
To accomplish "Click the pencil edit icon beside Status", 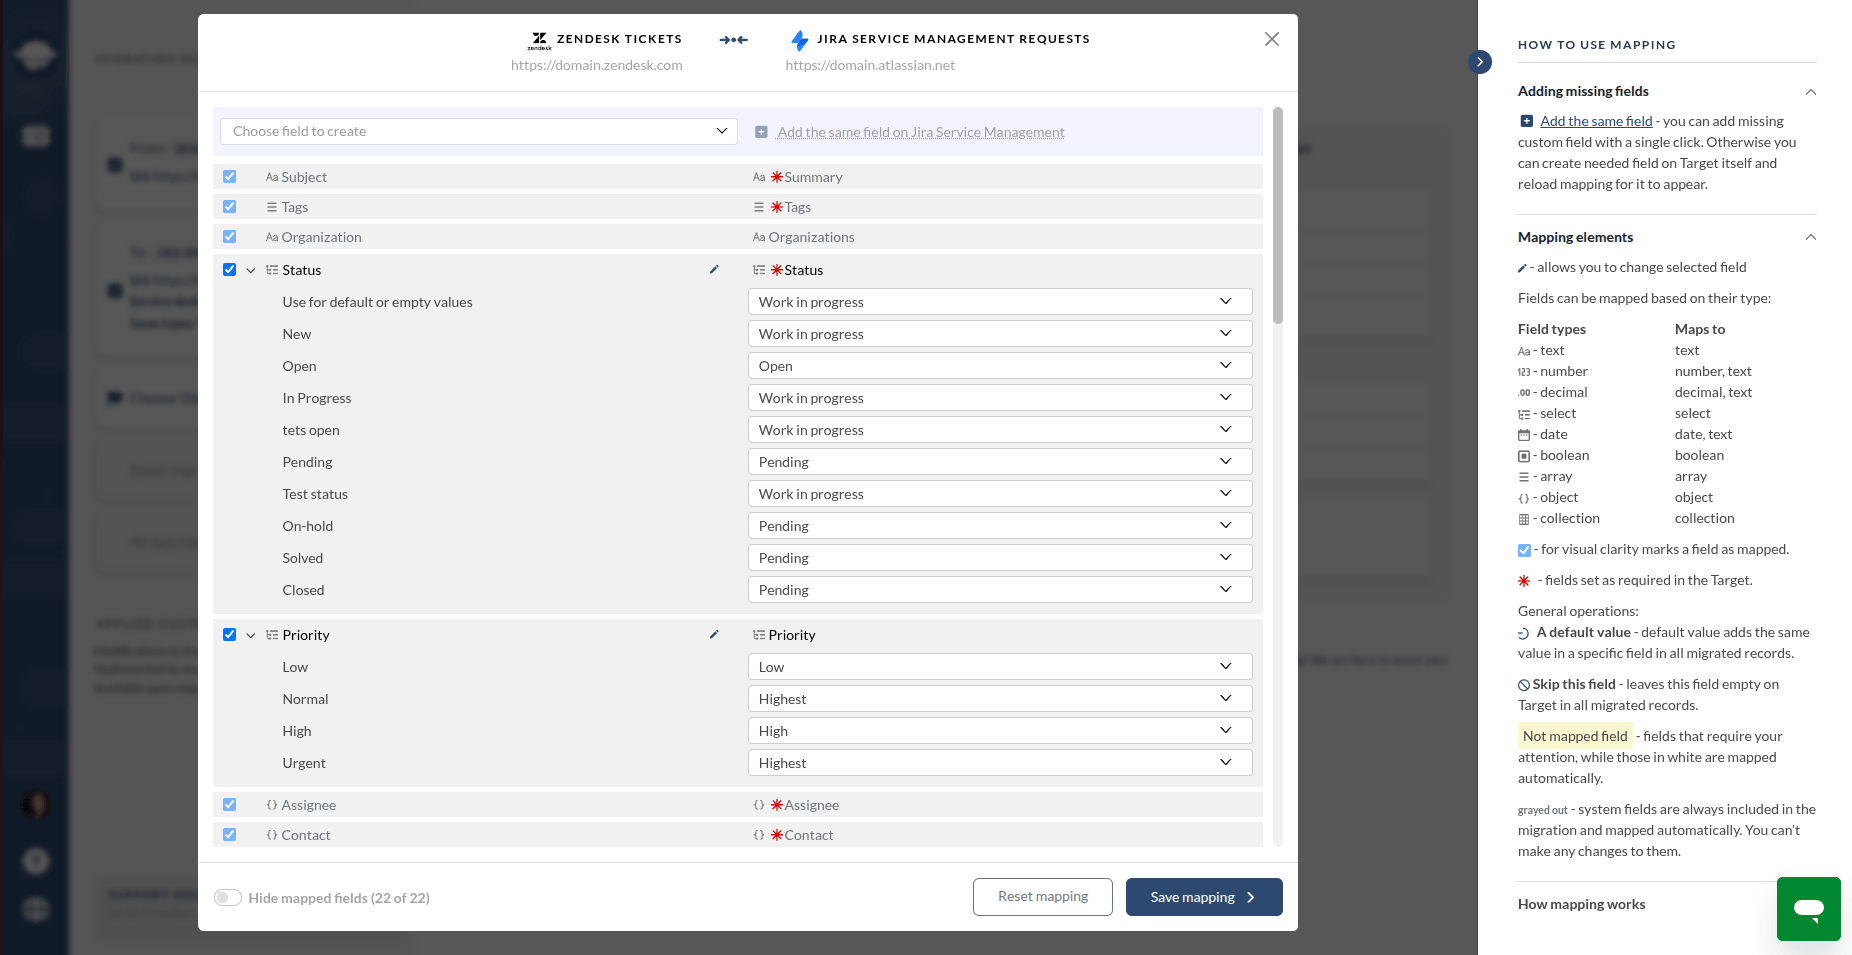I will click(714, 269).
